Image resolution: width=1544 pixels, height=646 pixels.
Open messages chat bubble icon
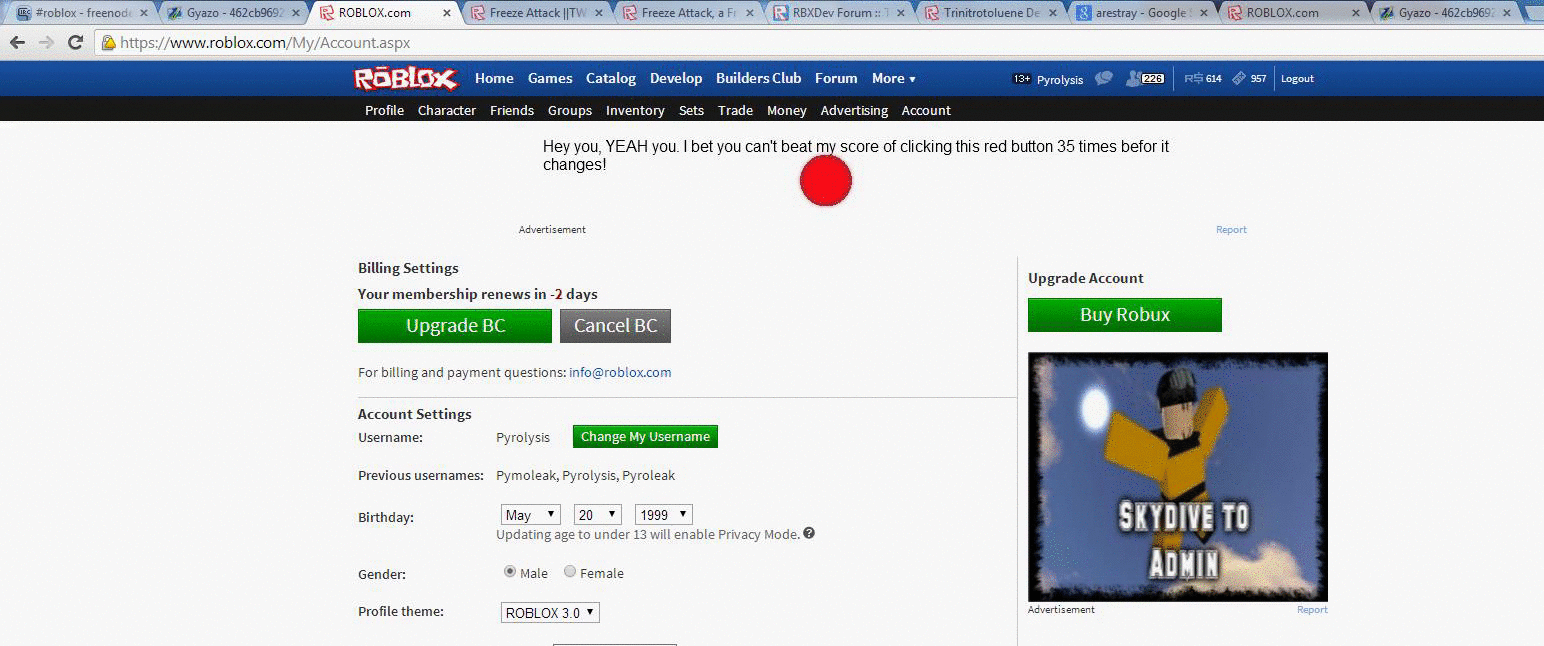1104,78
